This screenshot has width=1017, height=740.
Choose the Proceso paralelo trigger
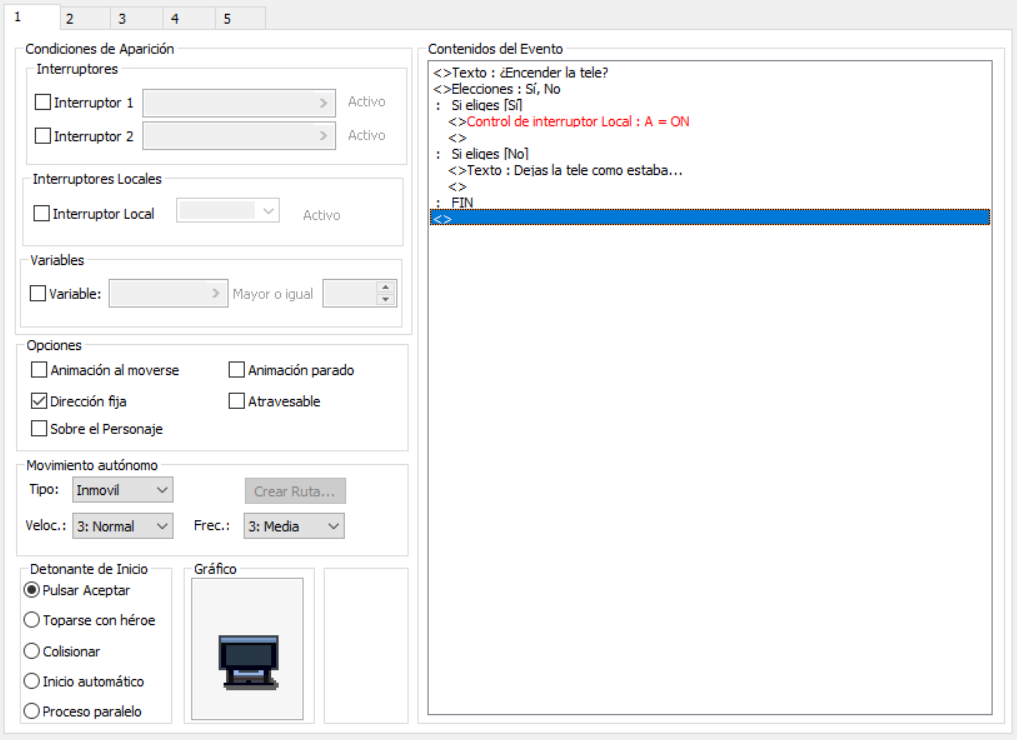(x=32, y=711)
